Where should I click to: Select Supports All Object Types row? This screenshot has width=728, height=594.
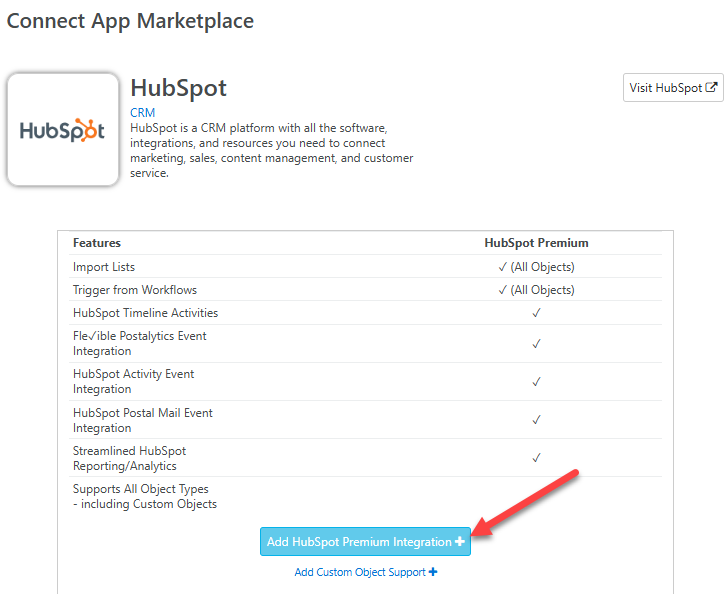[365, 496]
